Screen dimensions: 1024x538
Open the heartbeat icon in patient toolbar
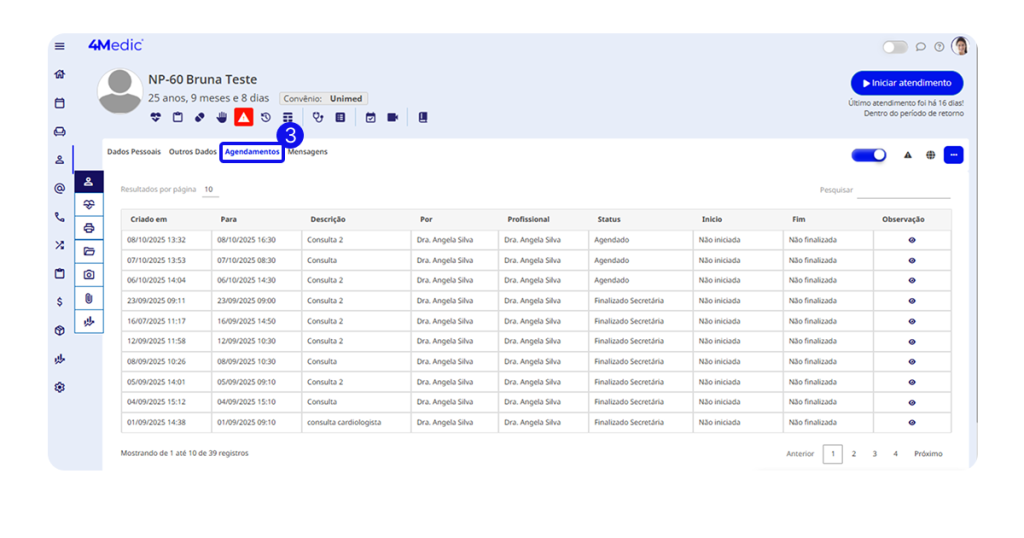point(155,117)
